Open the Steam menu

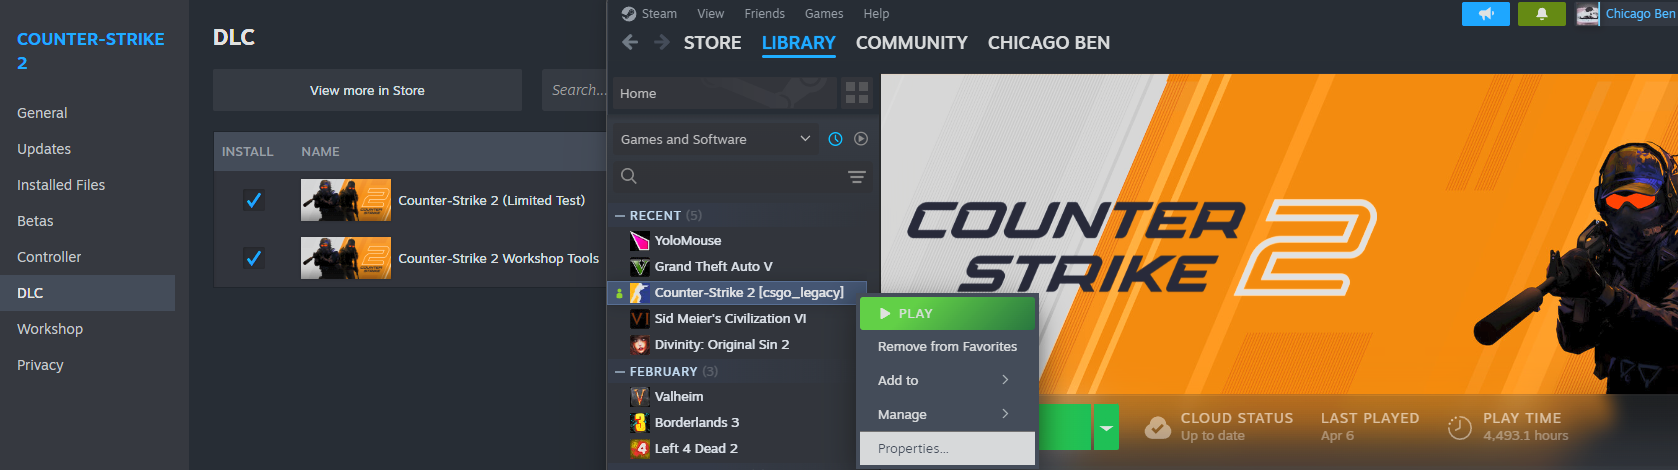click(x=659, y=14)
